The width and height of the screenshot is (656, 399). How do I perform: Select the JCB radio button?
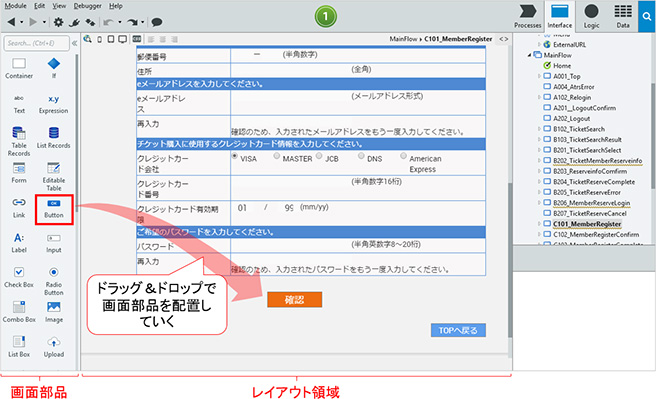tap(319, 156)
